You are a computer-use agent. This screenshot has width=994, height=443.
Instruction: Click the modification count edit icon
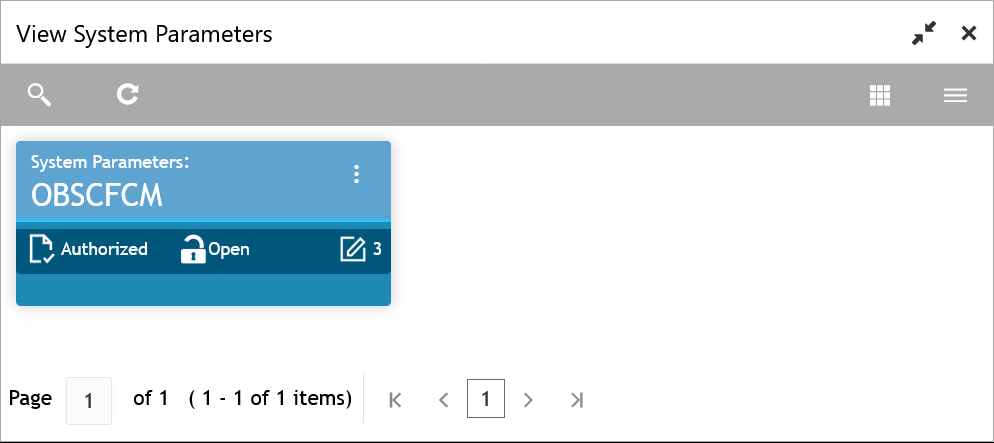[353, 249]
